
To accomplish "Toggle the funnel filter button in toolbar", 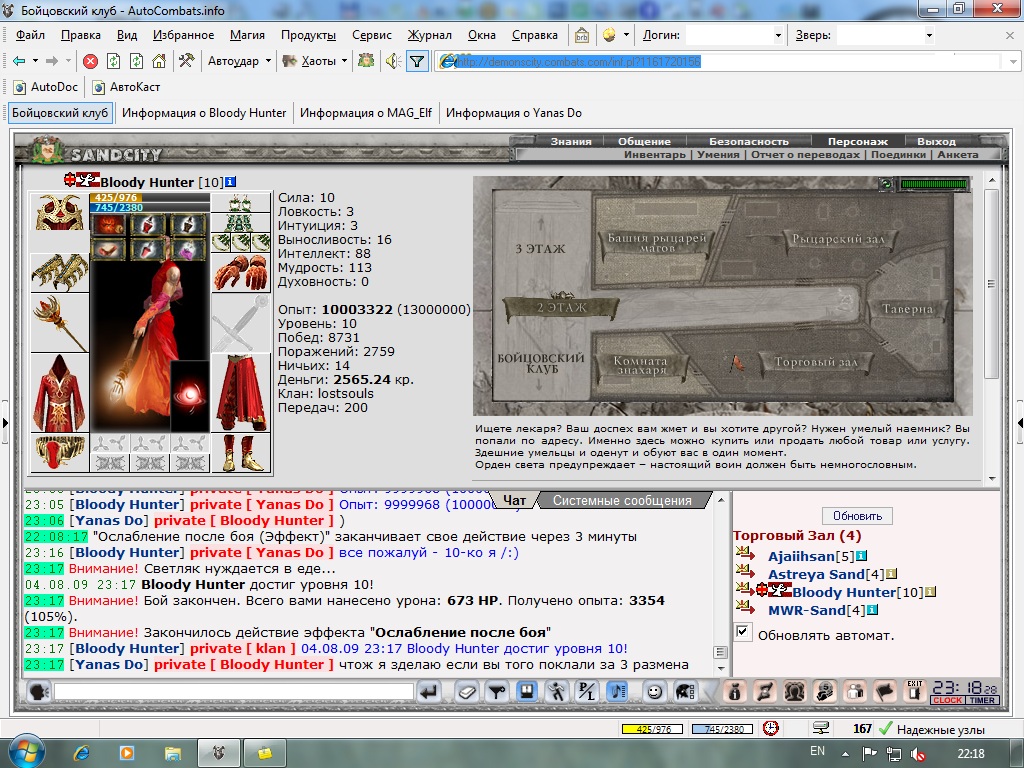I will pyautogui.click(x=417, y=61).
